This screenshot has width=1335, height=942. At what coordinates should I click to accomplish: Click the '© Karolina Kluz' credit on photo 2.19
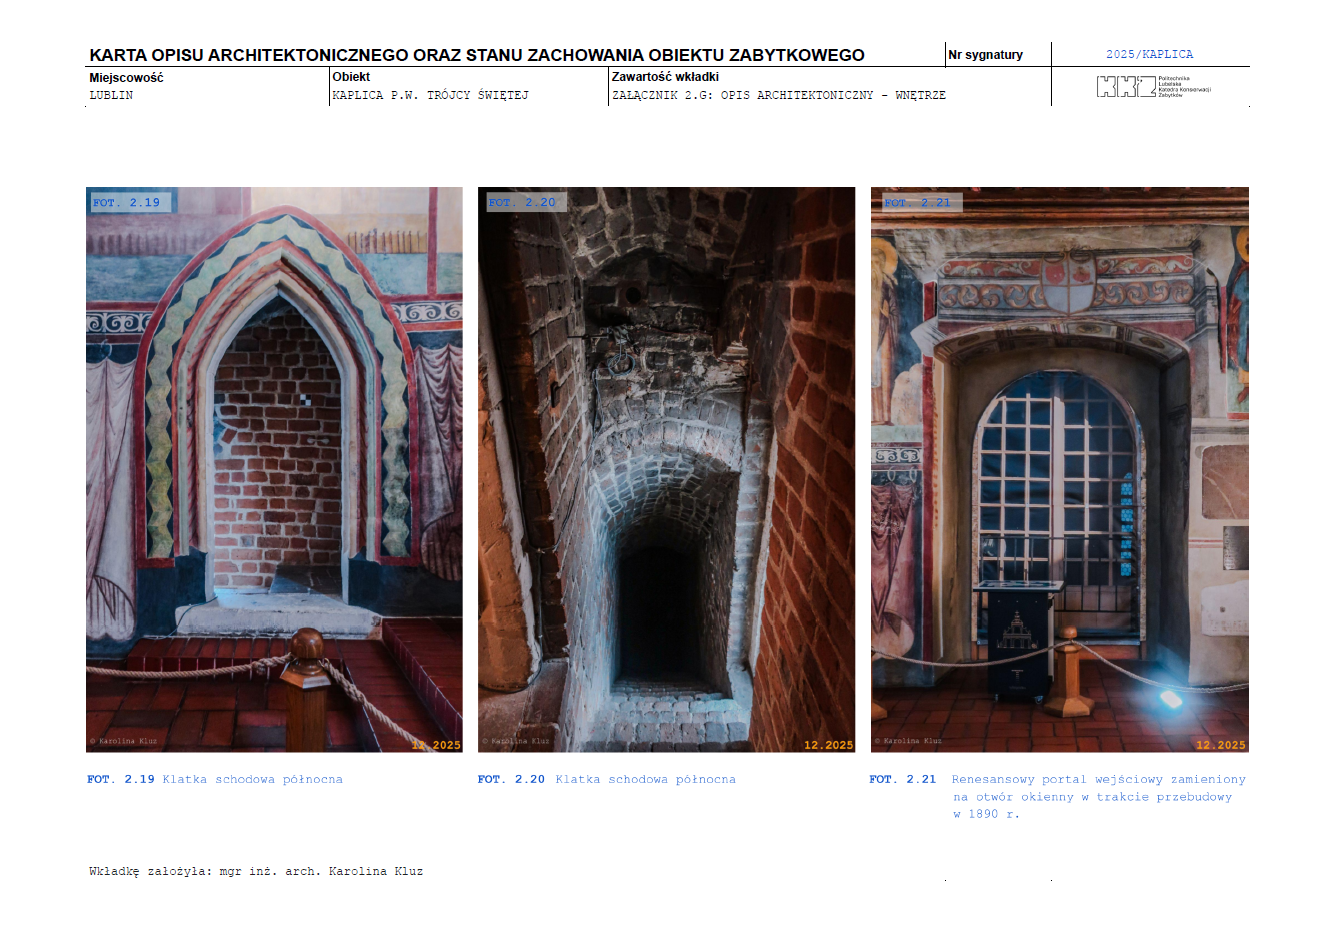[x=124, y=741]
